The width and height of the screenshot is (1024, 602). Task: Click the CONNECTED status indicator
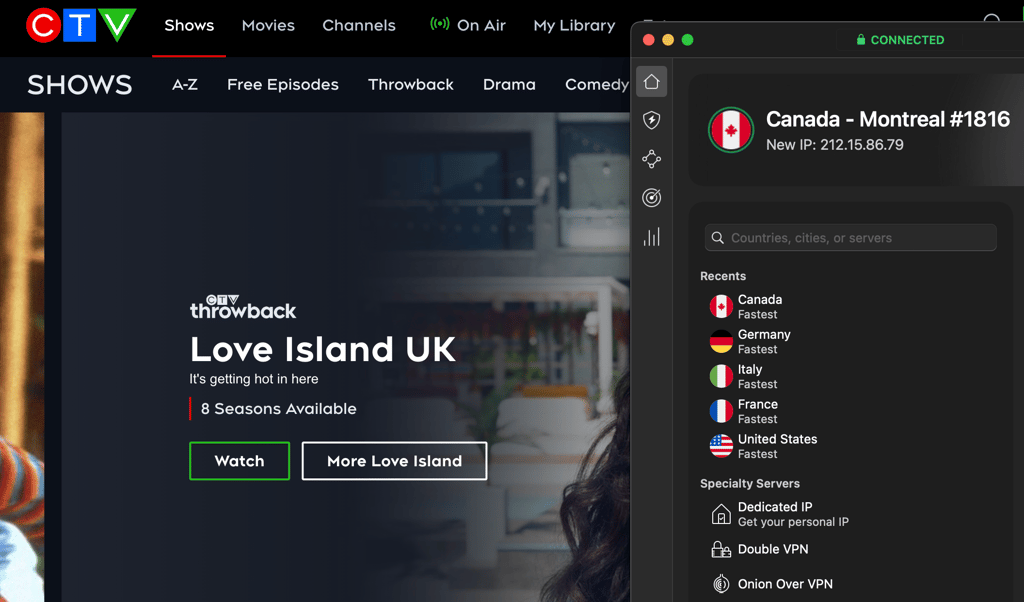pyautogui.click(x=900, y=40)
